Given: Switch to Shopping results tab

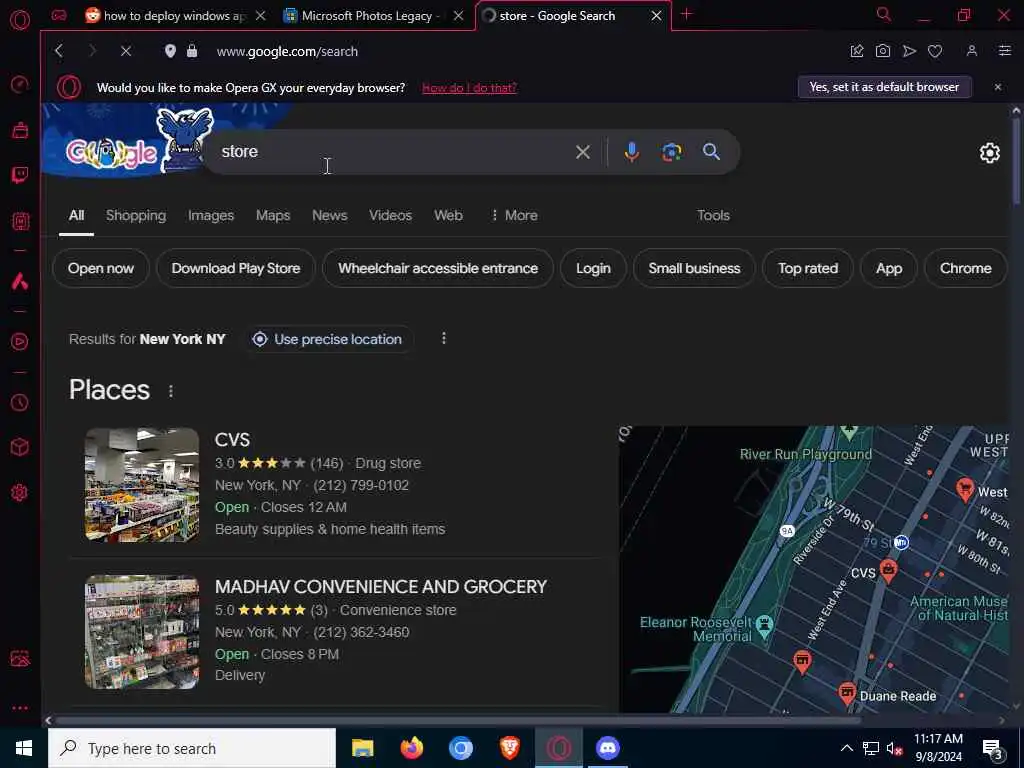Looking at the screenshot, I should tap(136, 216).
